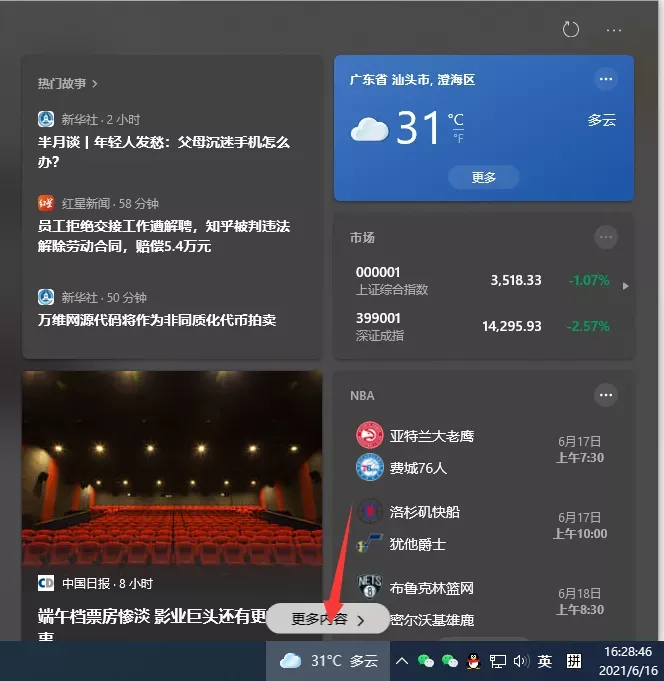Viewport: 664px width, 681px height.
Task: Open feed settings three-dot menu at top
Action: click(614, 30)
